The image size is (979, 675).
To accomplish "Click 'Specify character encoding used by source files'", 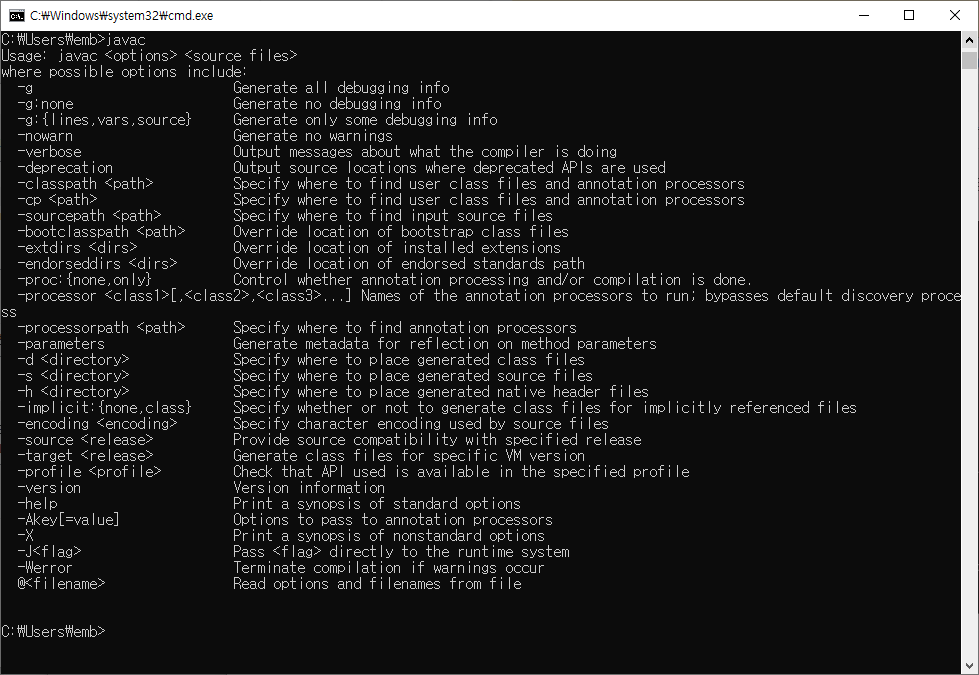I will coord(421,424).
